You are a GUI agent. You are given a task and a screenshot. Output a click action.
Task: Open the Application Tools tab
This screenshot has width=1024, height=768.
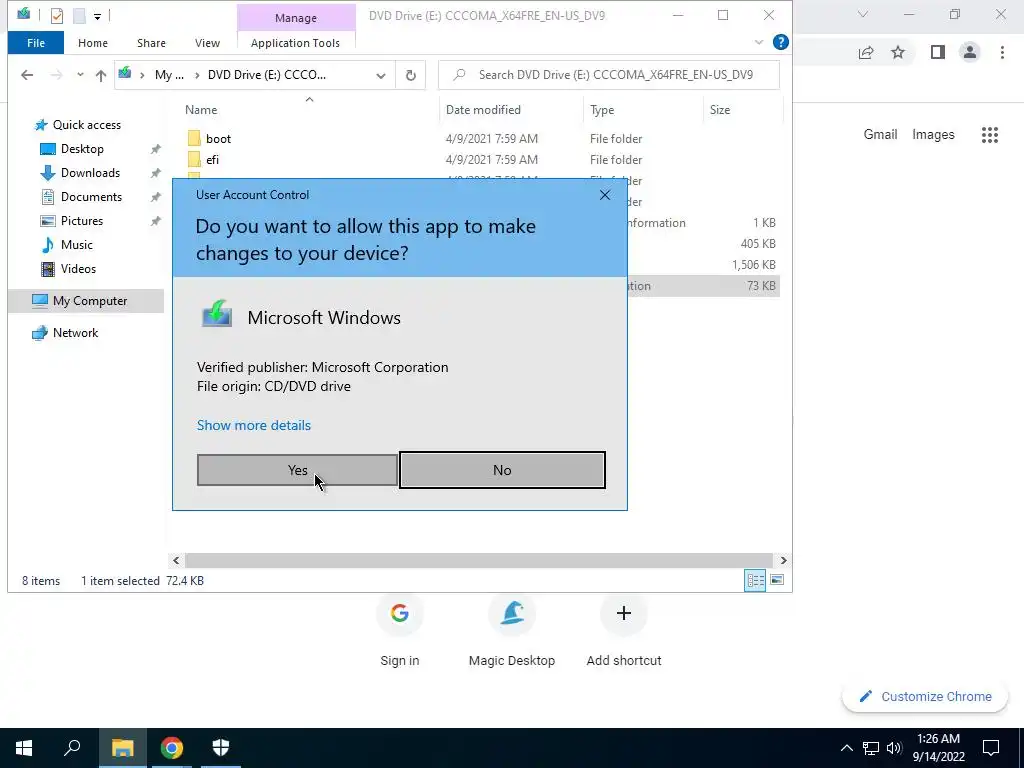(x=295, y=43)
